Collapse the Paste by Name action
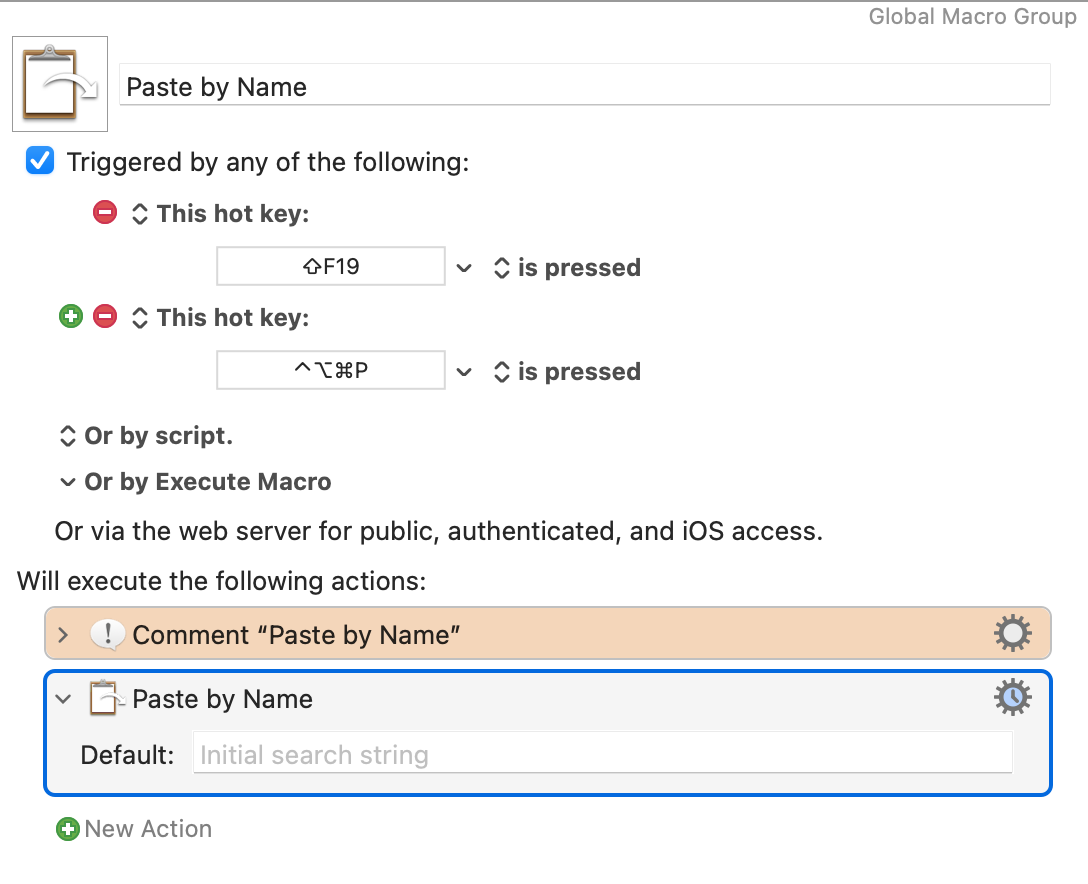This screenshot has height=884, width=1088. click(x=63, y=699)
